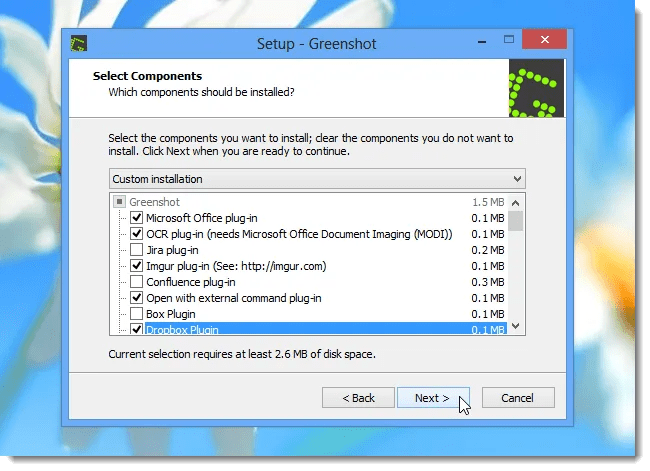Click the Greenshot root item label
650x471 pixels.
(x=155, y=202)
